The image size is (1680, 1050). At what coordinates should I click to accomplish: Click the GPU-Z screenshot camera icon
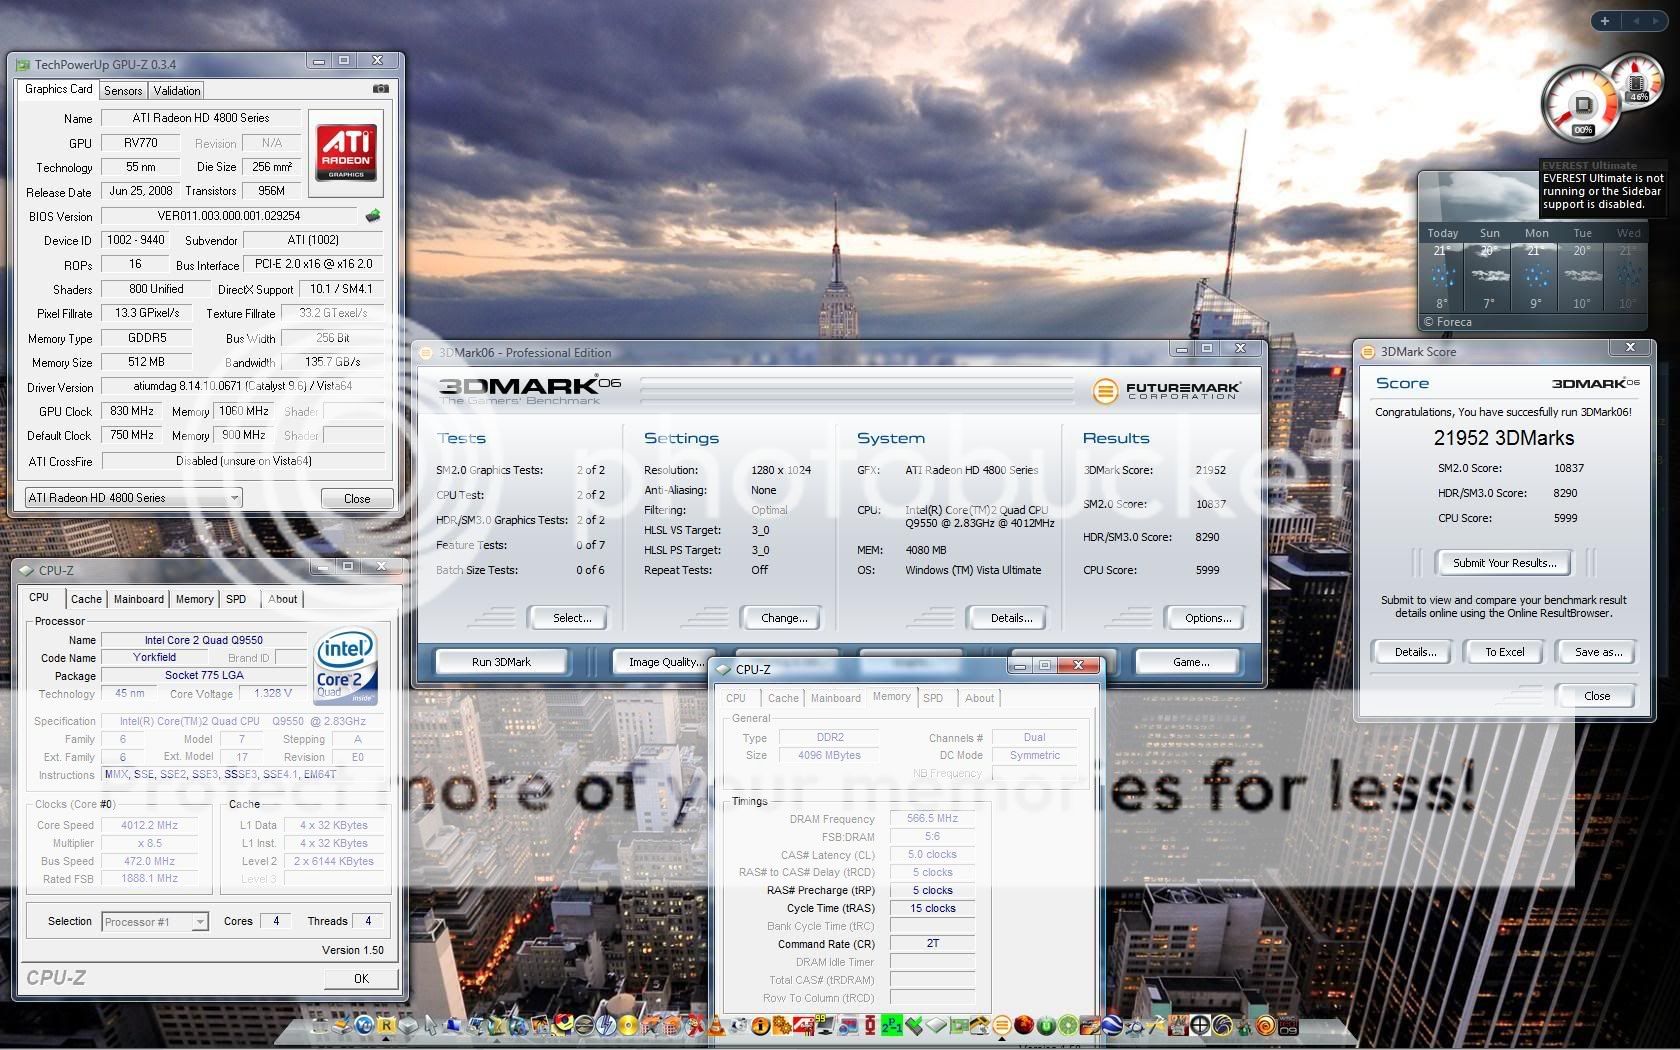tap(380, 89)
